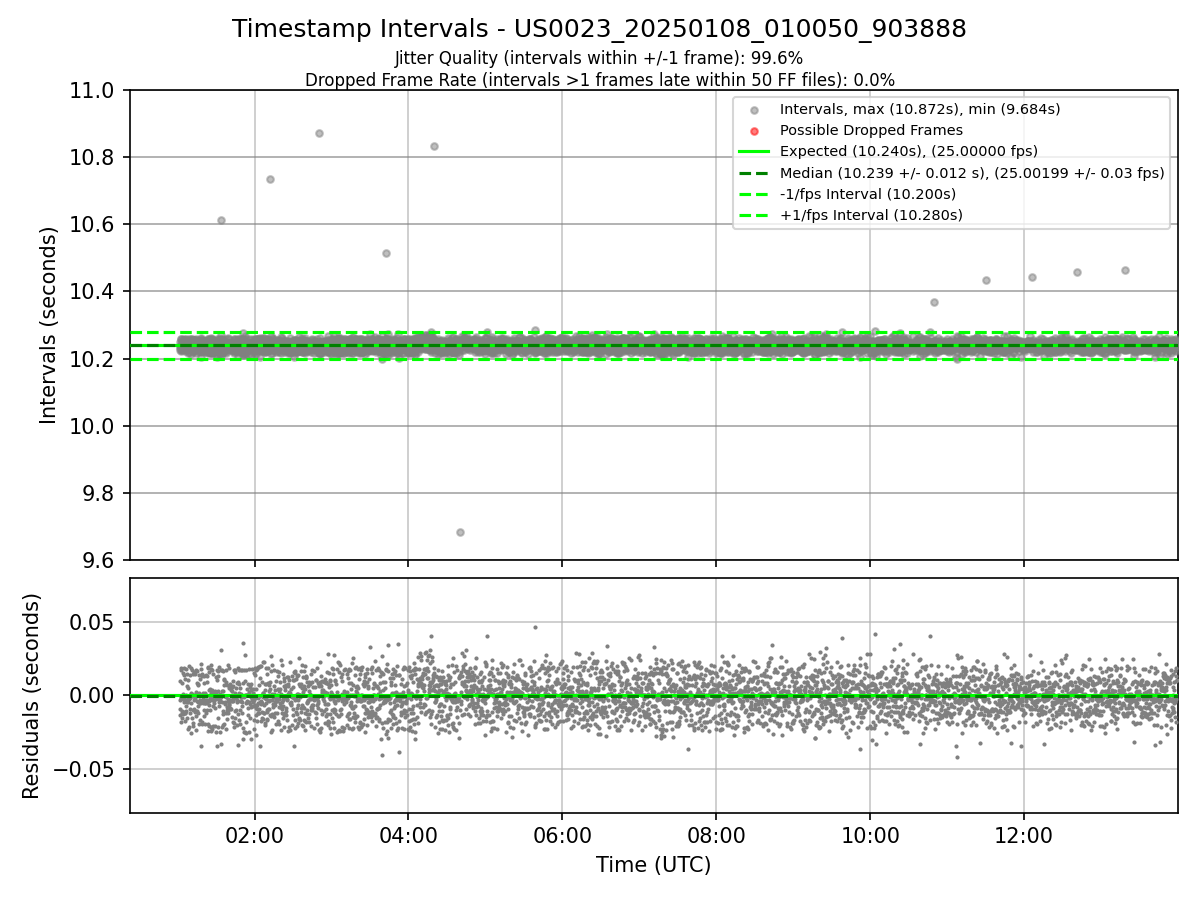This screenshot has height=900, width=1200.
Task: Click the plot title US0023_20250108_010050_903888
Action: click(x=599, y=29)
